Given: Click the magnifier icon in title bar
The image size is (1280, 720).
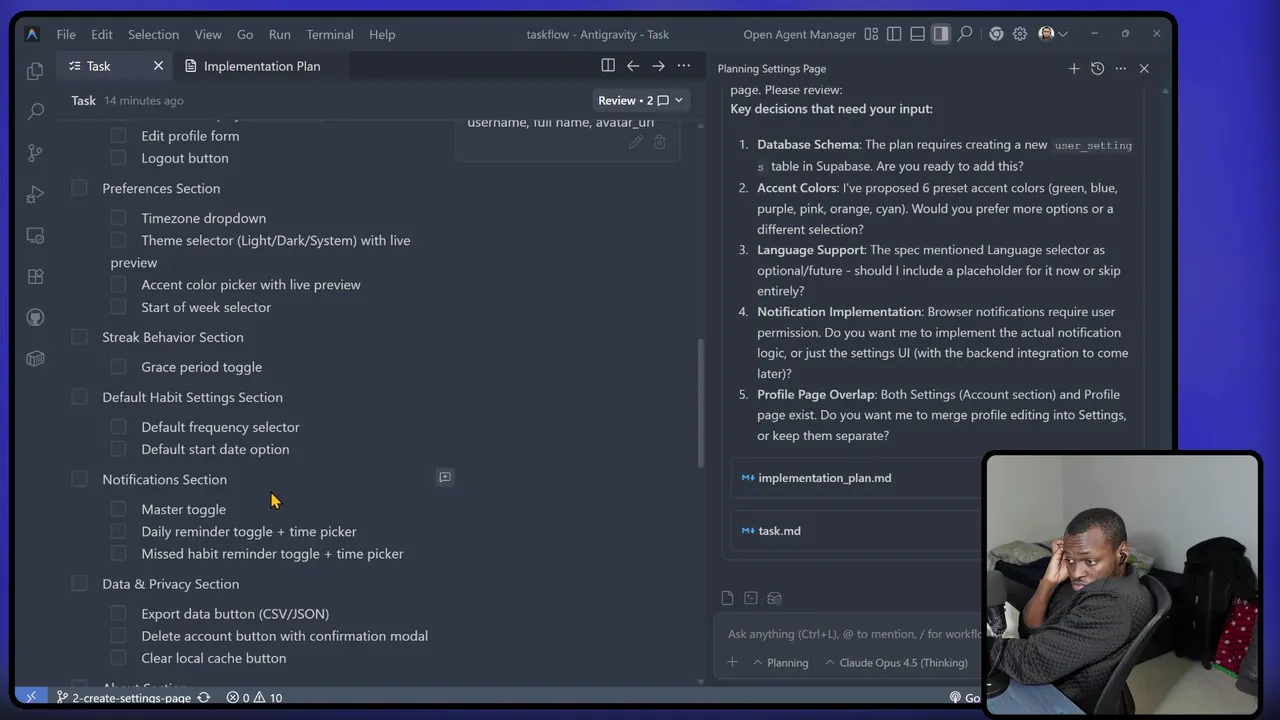Looking at the screenshot, I should (x=965, y=34).
